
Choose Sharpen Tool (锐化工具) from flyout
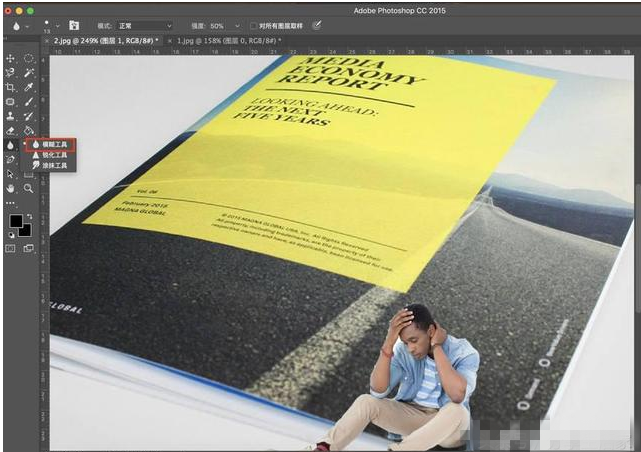coord(50,155)
